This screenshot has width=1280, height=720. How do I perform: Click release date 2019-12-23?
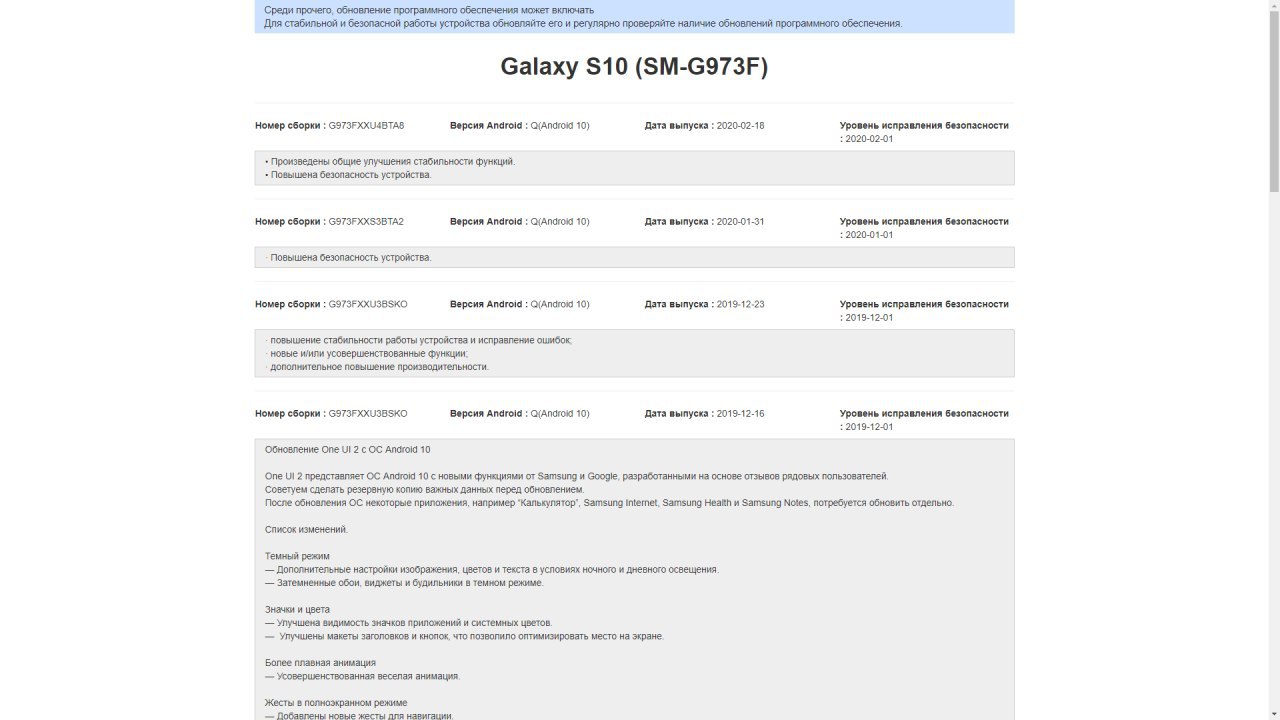(740, 304)
